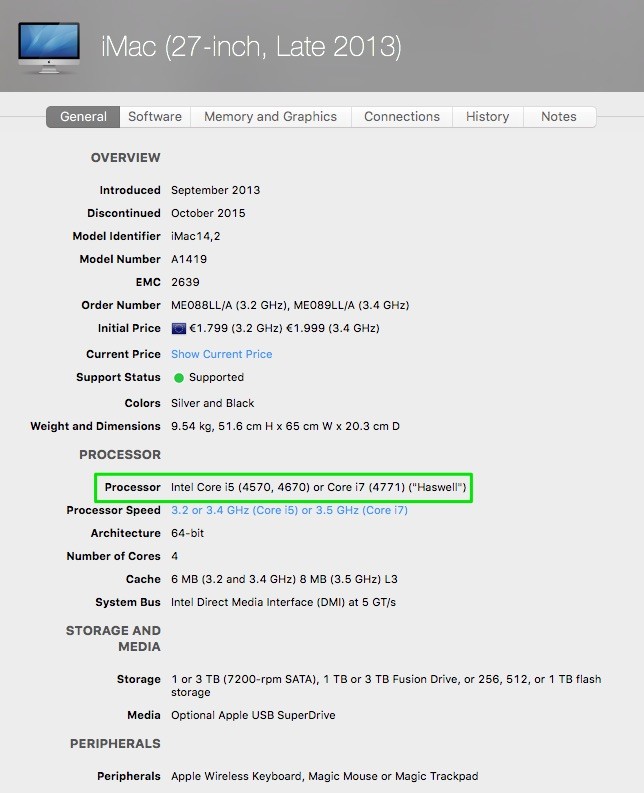Select the Introduced value September 2013
The width and height of the screenshot is (644, 793).
pyautogui.click(x=216, y=190)
